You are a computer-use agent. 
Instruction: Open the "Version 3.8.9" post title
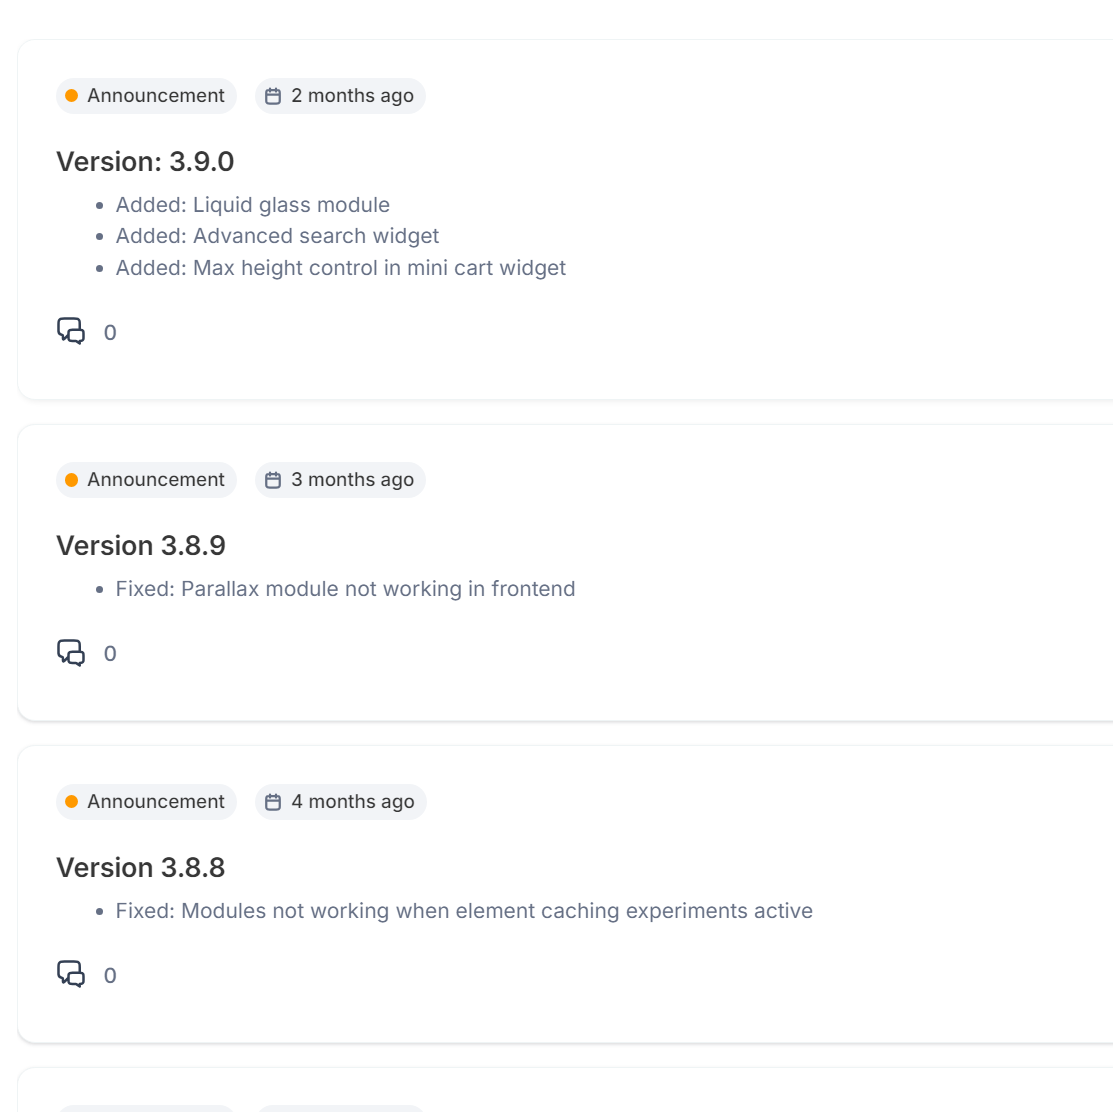click(x=141, y=546)
